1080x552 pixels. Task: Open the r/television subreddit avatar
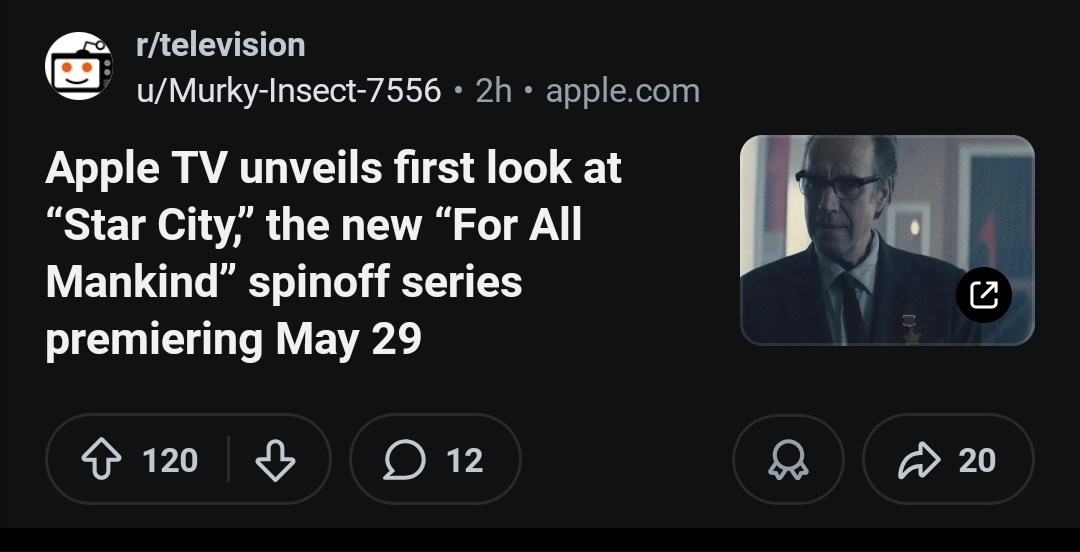(79, 66)
